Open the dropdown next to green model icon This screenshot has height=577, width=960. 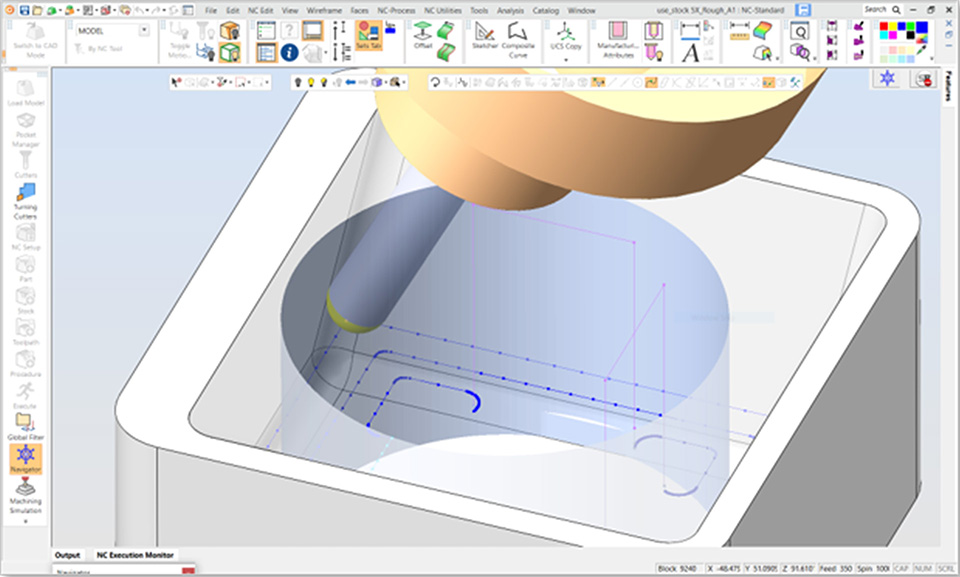coord(61,10)
